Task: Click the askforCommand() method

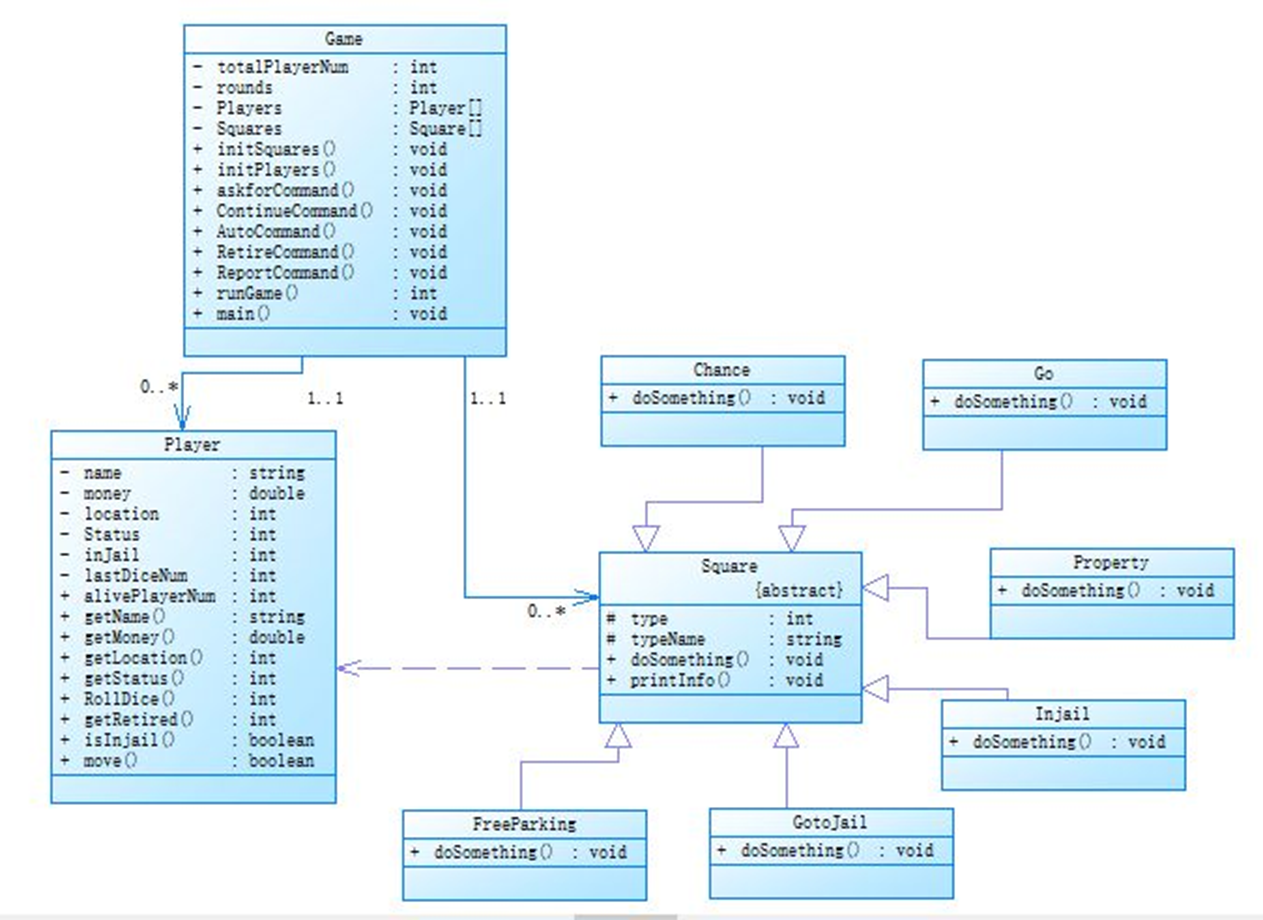Action: click(285, 190)
